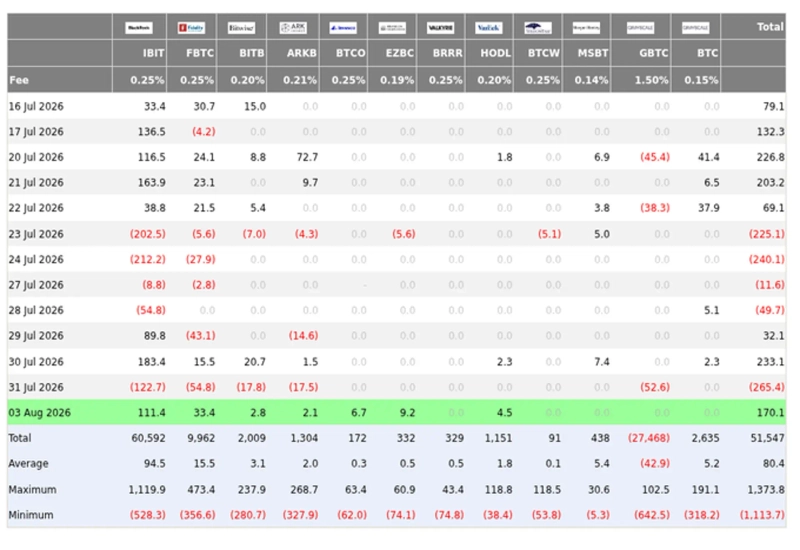Image resolution: width=800 pixels, height=550 pixels.
Task: Click total outflow (240.1) on 24 Jul
Action: (767, 260)
